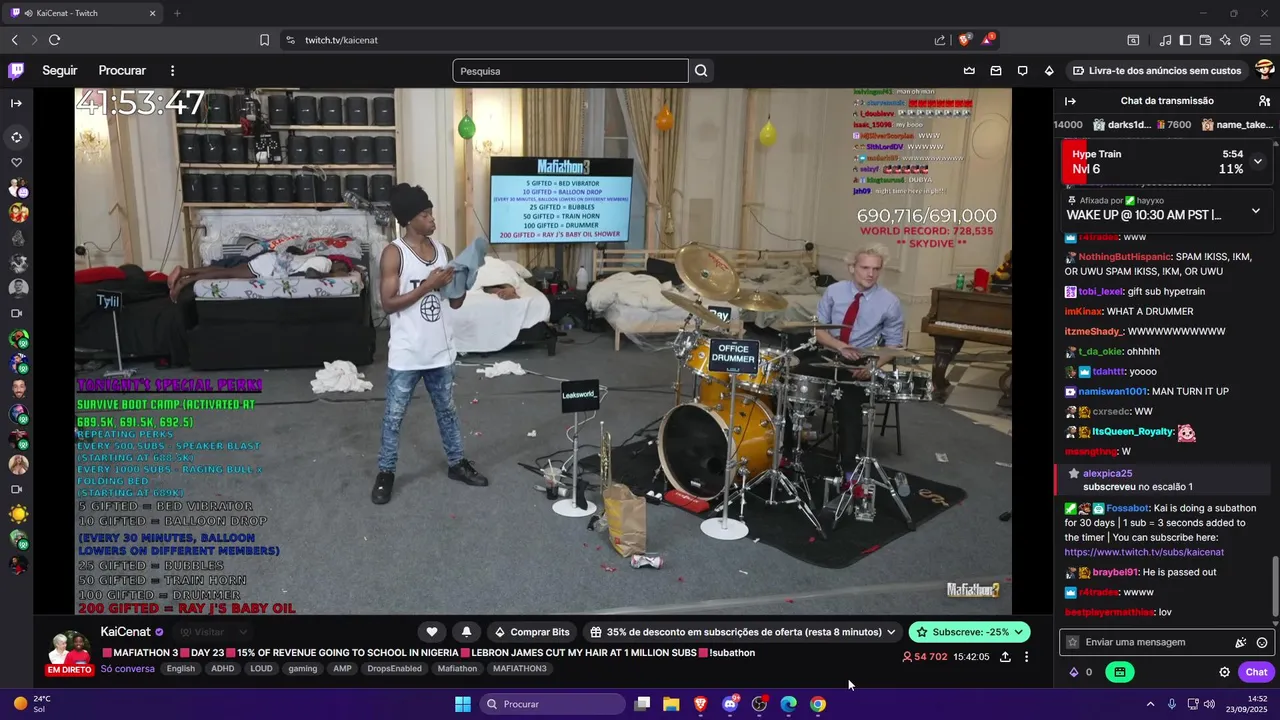Click the notification bell under stream
The image size is (1280, 720).
[466, 632]
